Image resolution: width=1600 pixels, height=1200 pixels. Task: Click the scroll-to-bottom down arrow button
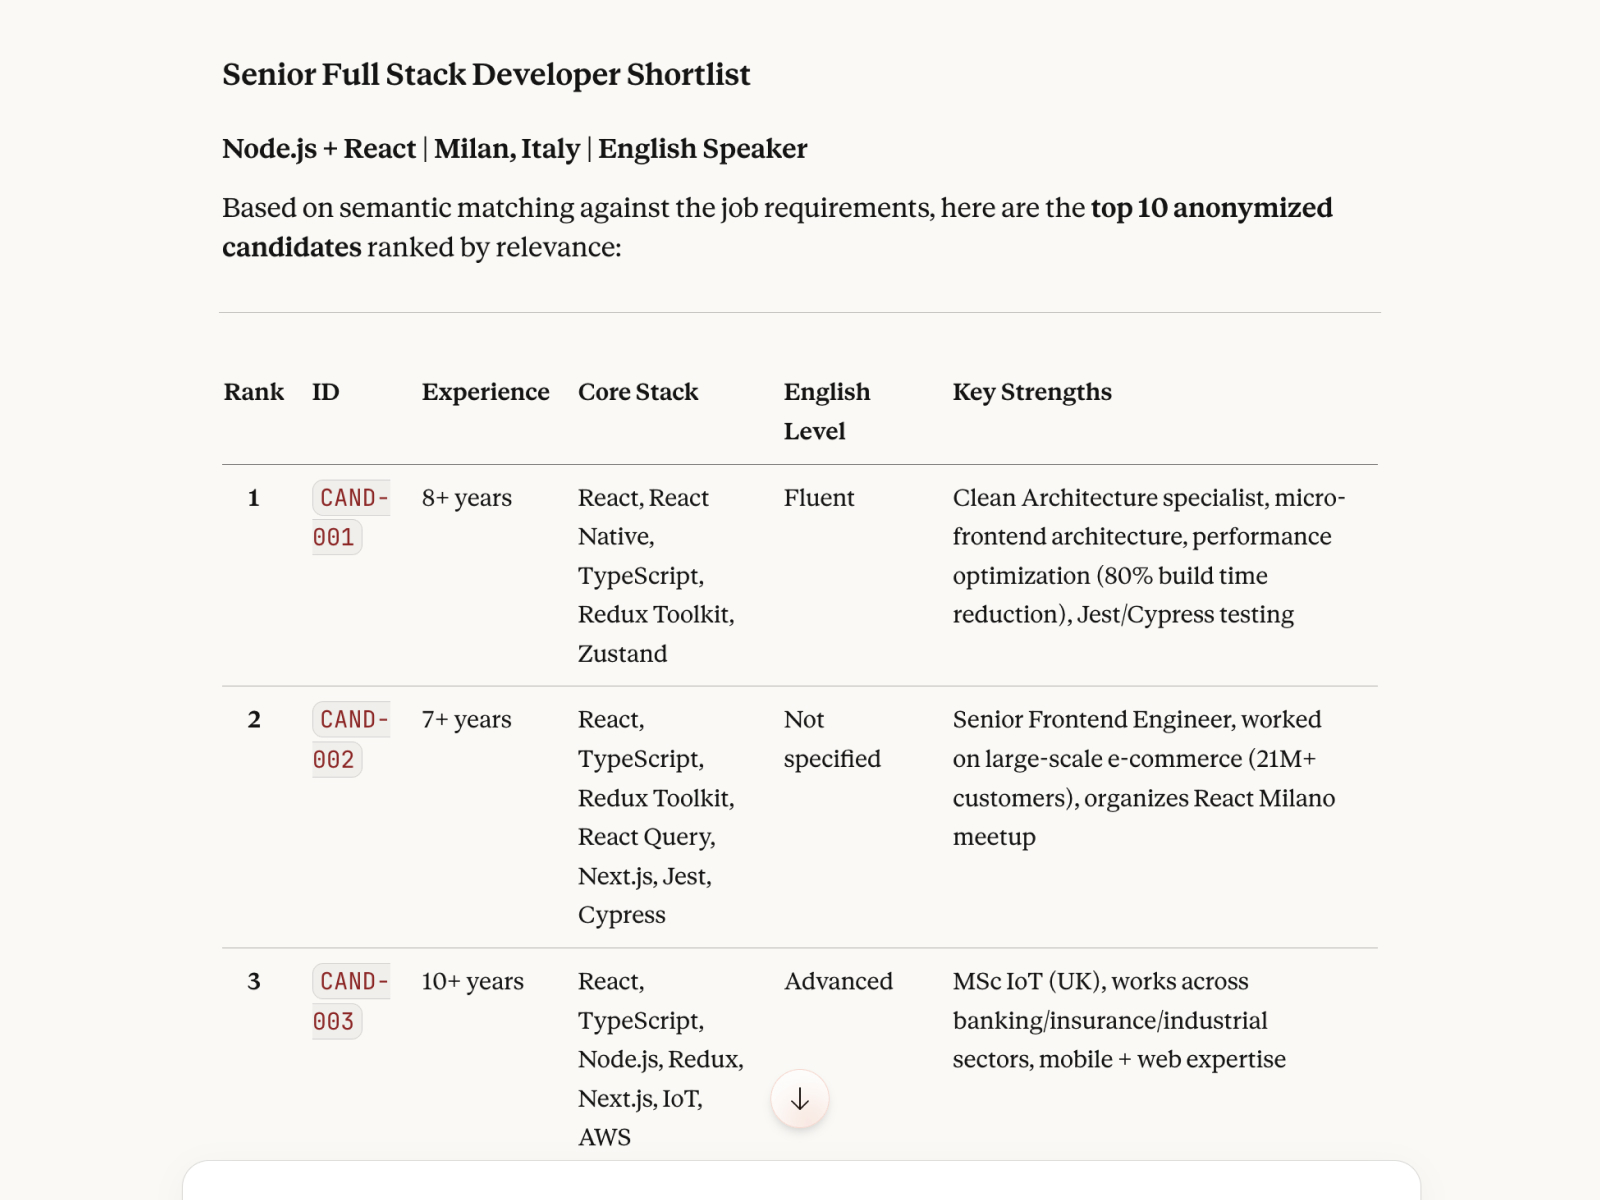click(x=800, y=1100)
